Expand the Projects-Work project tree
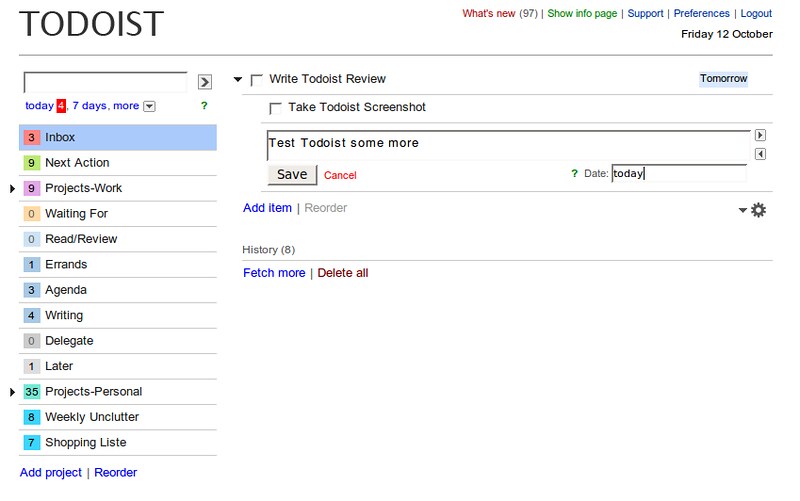800x501 pixels. tap(12, 188)
